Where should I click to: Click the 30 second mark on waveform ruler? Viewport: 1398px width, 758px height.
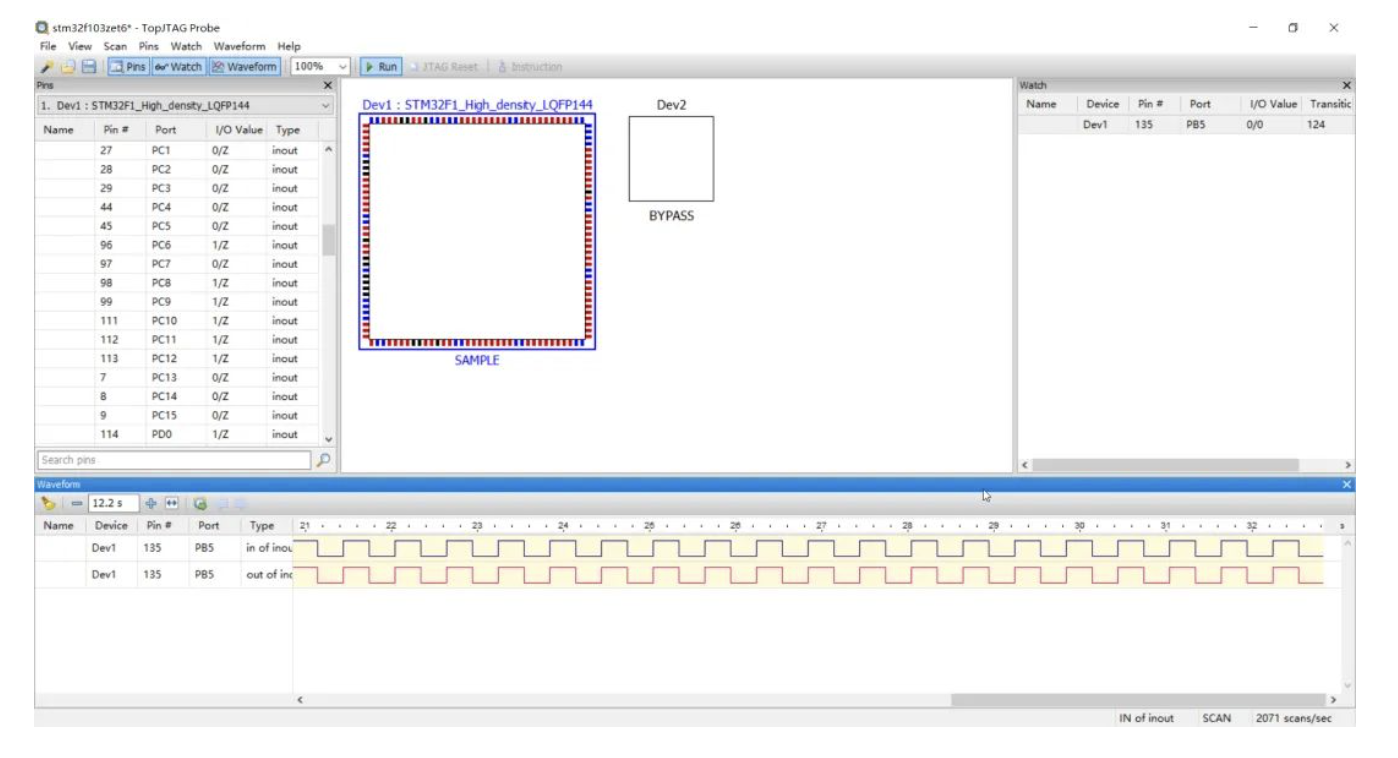1079,526
